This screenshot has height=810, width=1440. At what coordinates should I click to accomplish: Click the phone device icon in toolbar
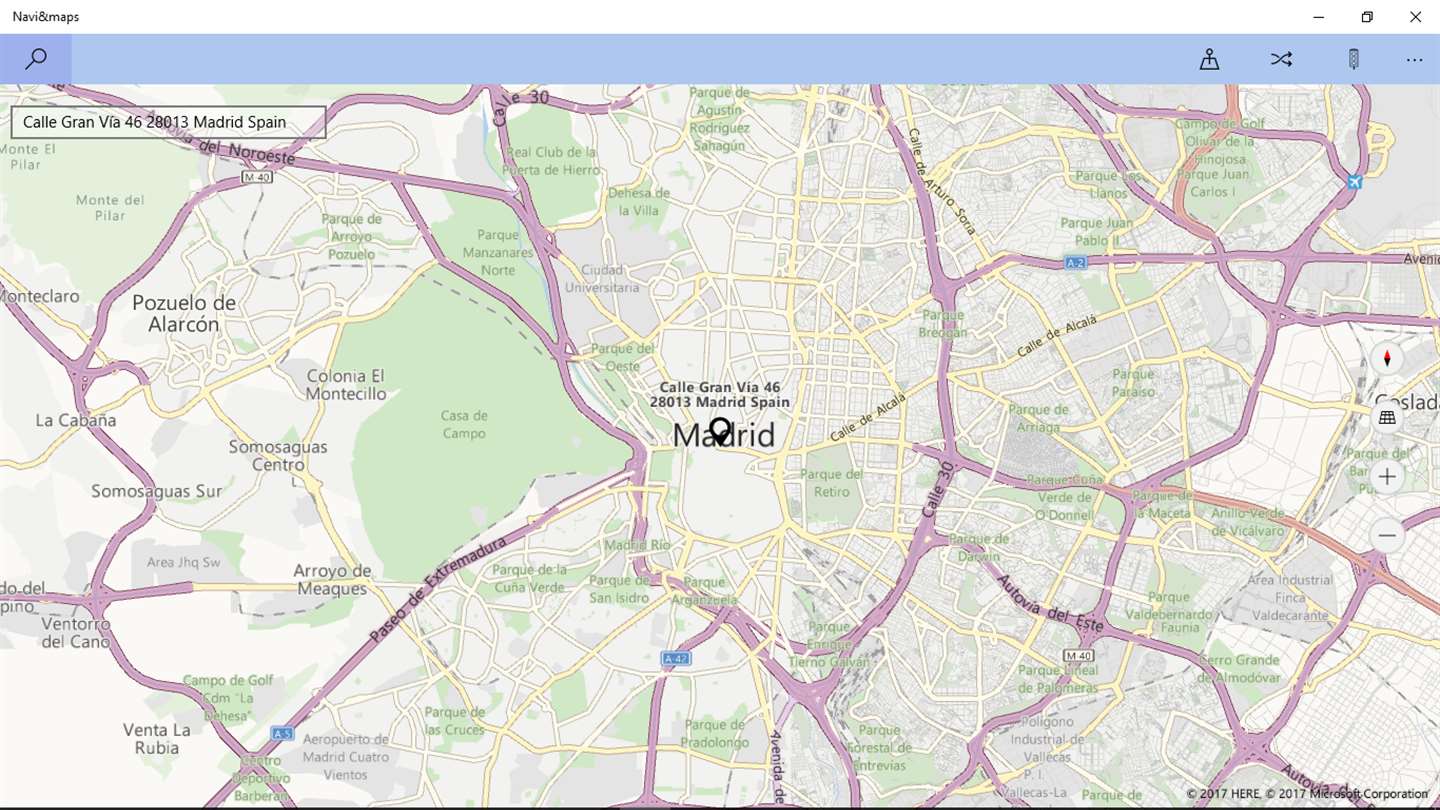click(x=1353, y=59)
